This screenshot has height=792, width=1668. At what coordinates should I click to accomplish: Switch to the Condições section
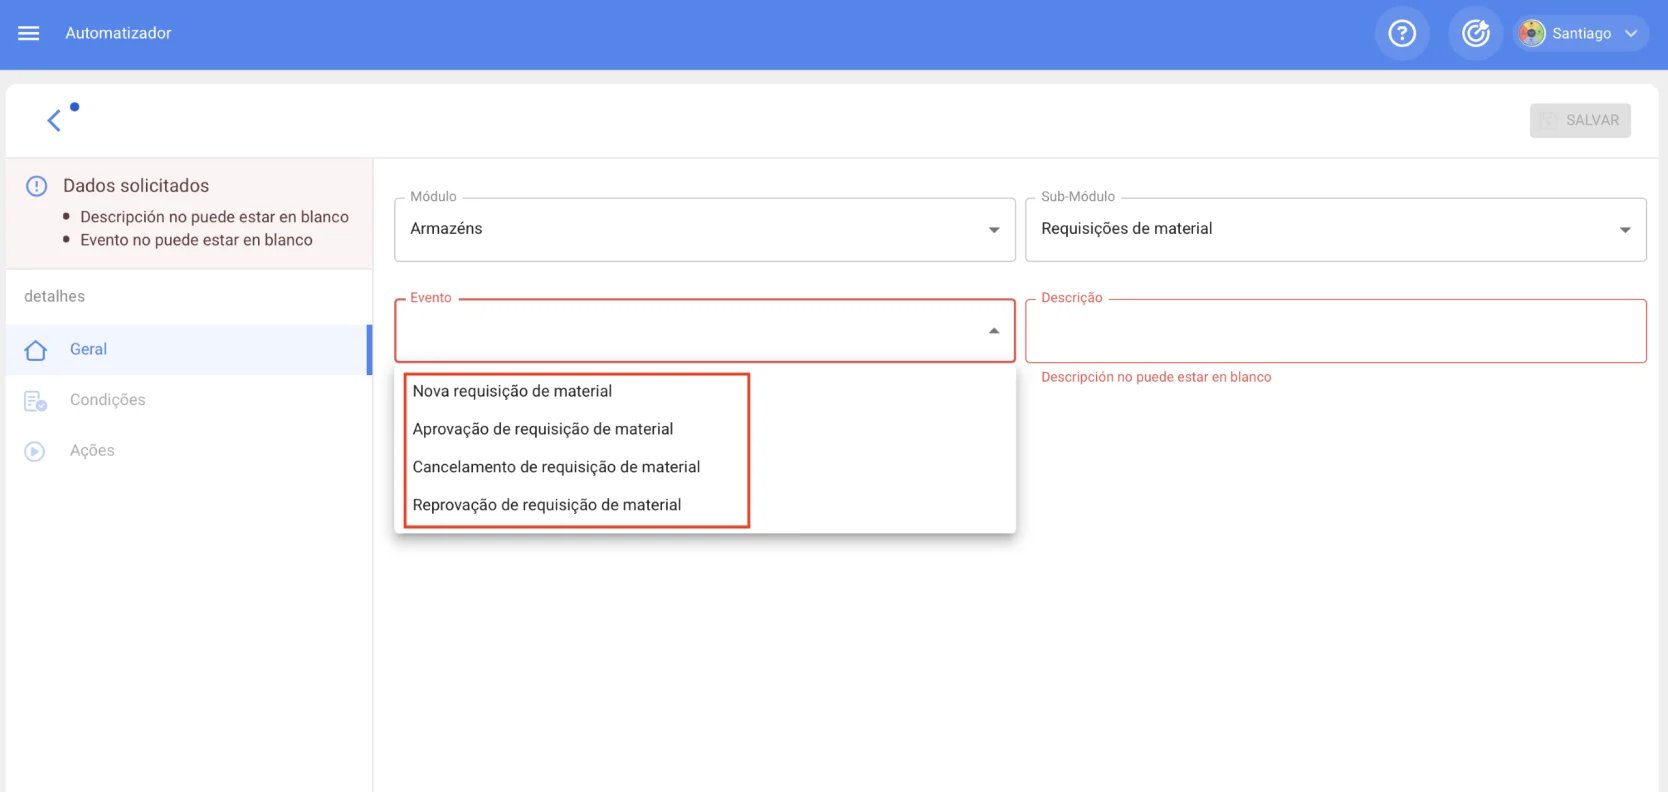point(108,400)
